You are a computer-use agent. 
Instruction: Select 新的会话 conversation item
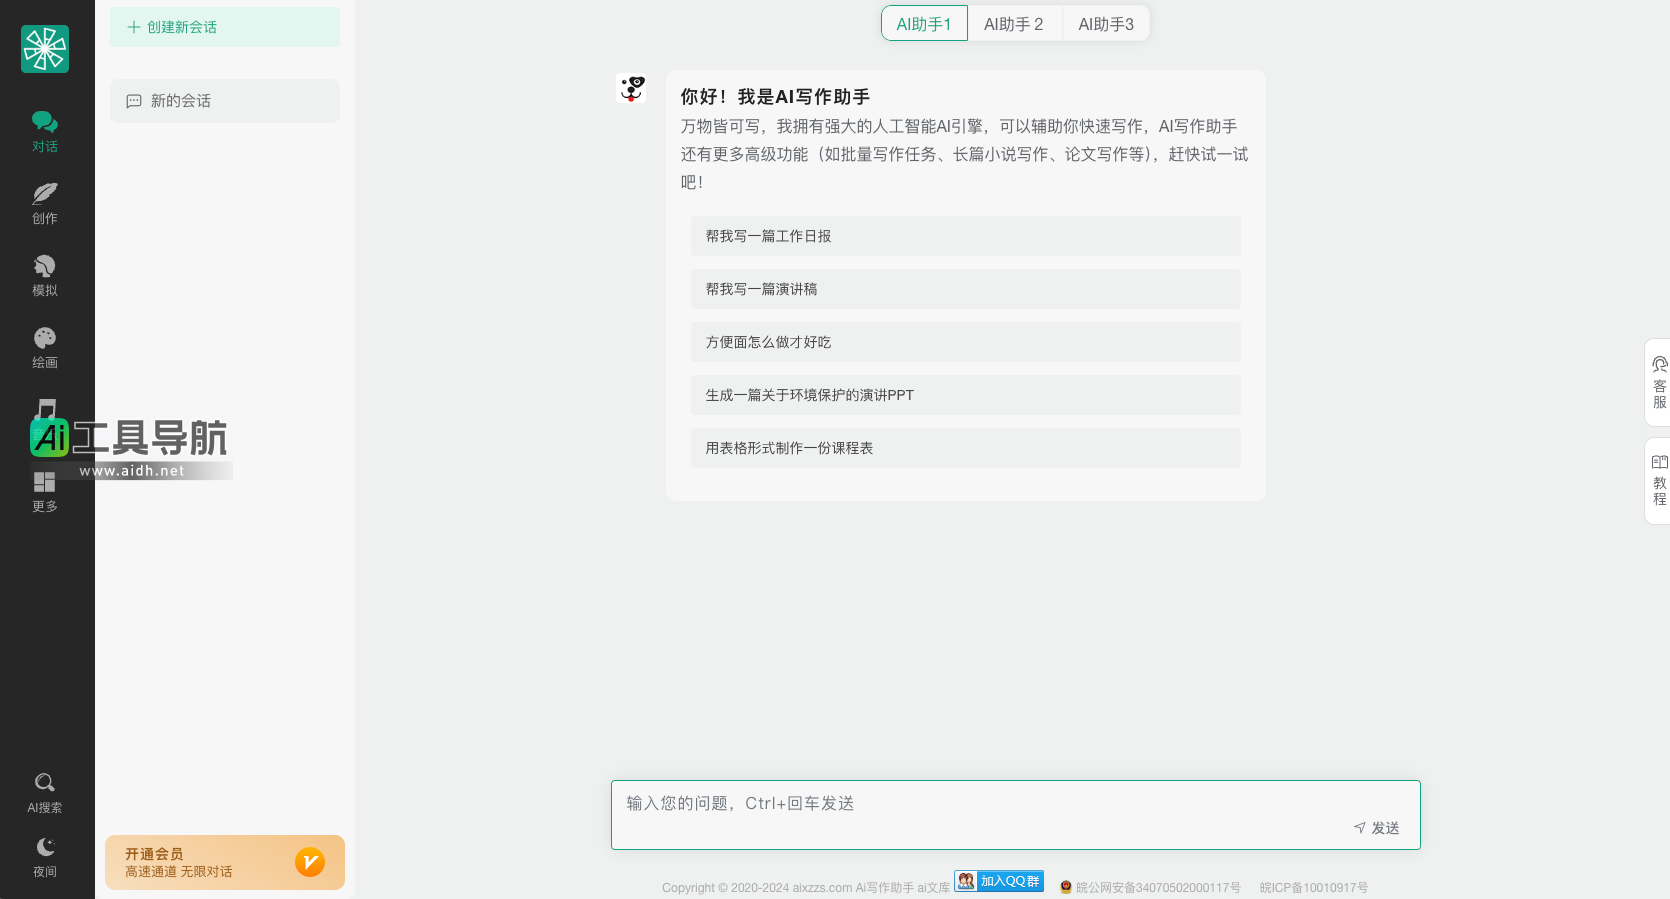click(225, 101)
